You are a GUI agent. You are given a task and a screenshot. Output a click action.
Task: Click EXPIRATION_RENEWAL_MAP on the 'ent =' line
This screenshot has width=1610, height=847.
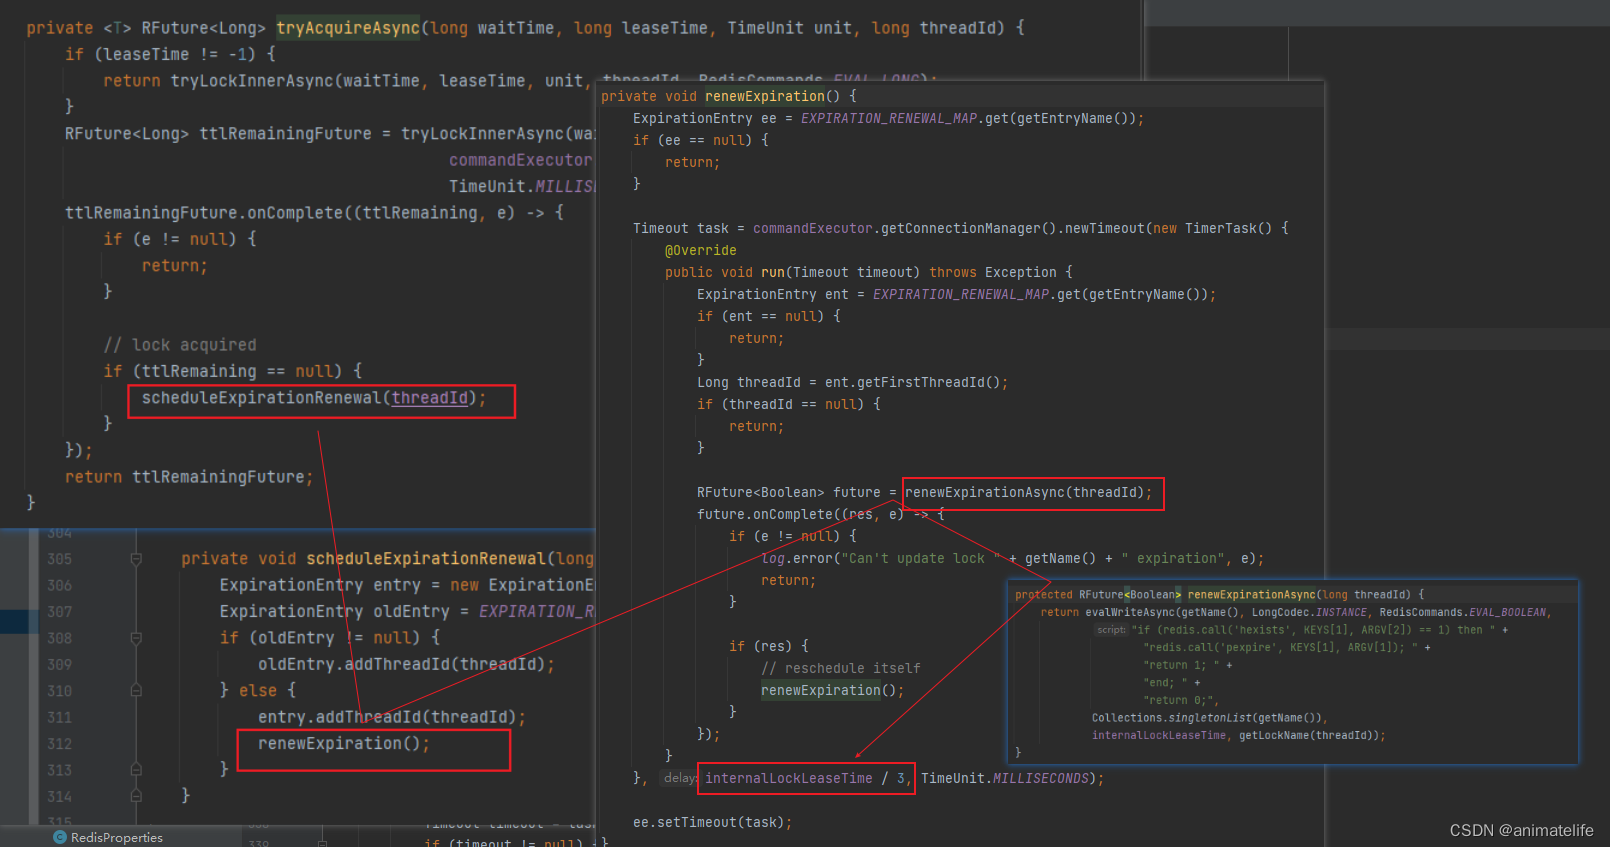(x=961, y=294)
